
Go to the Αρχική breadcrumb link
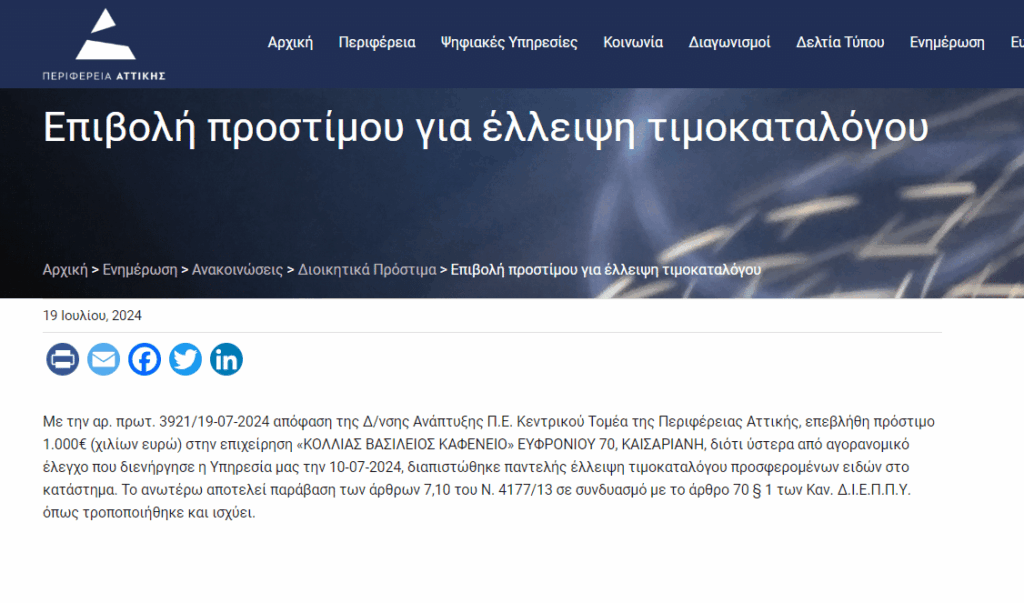click(65, 270)
